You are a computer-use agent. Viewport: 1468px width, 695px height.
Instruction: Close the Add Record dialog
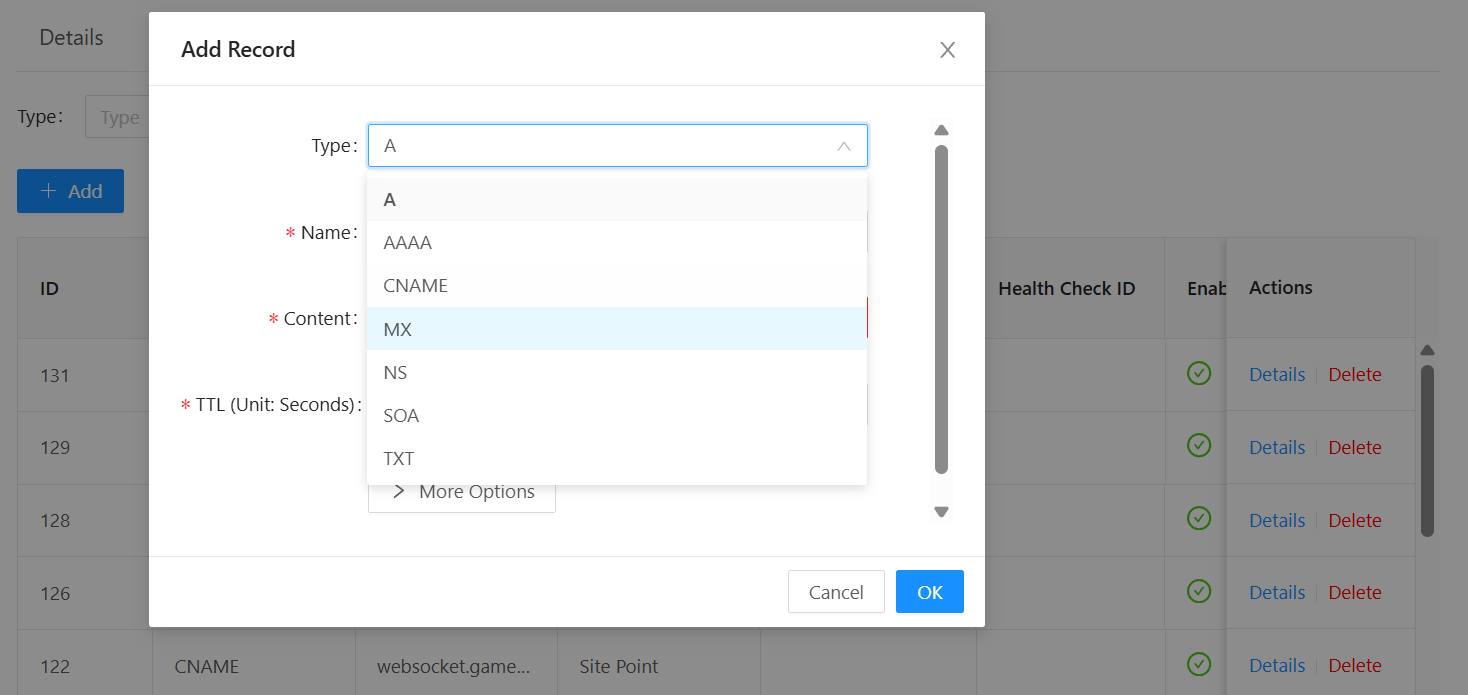point(947,50)
